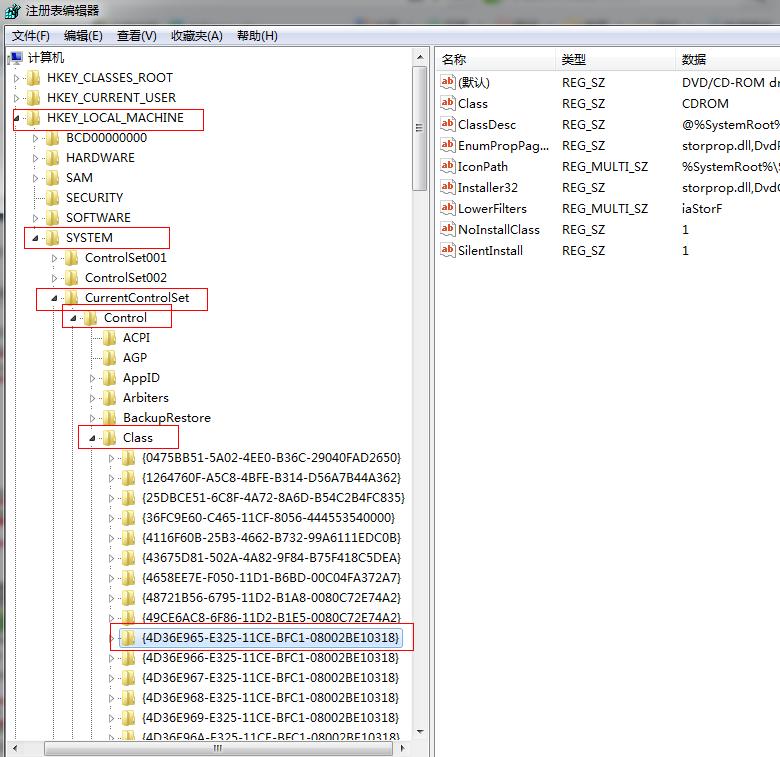Click the LowerFilters registry value icon
780x757 pixels.
tap(448, 208)
